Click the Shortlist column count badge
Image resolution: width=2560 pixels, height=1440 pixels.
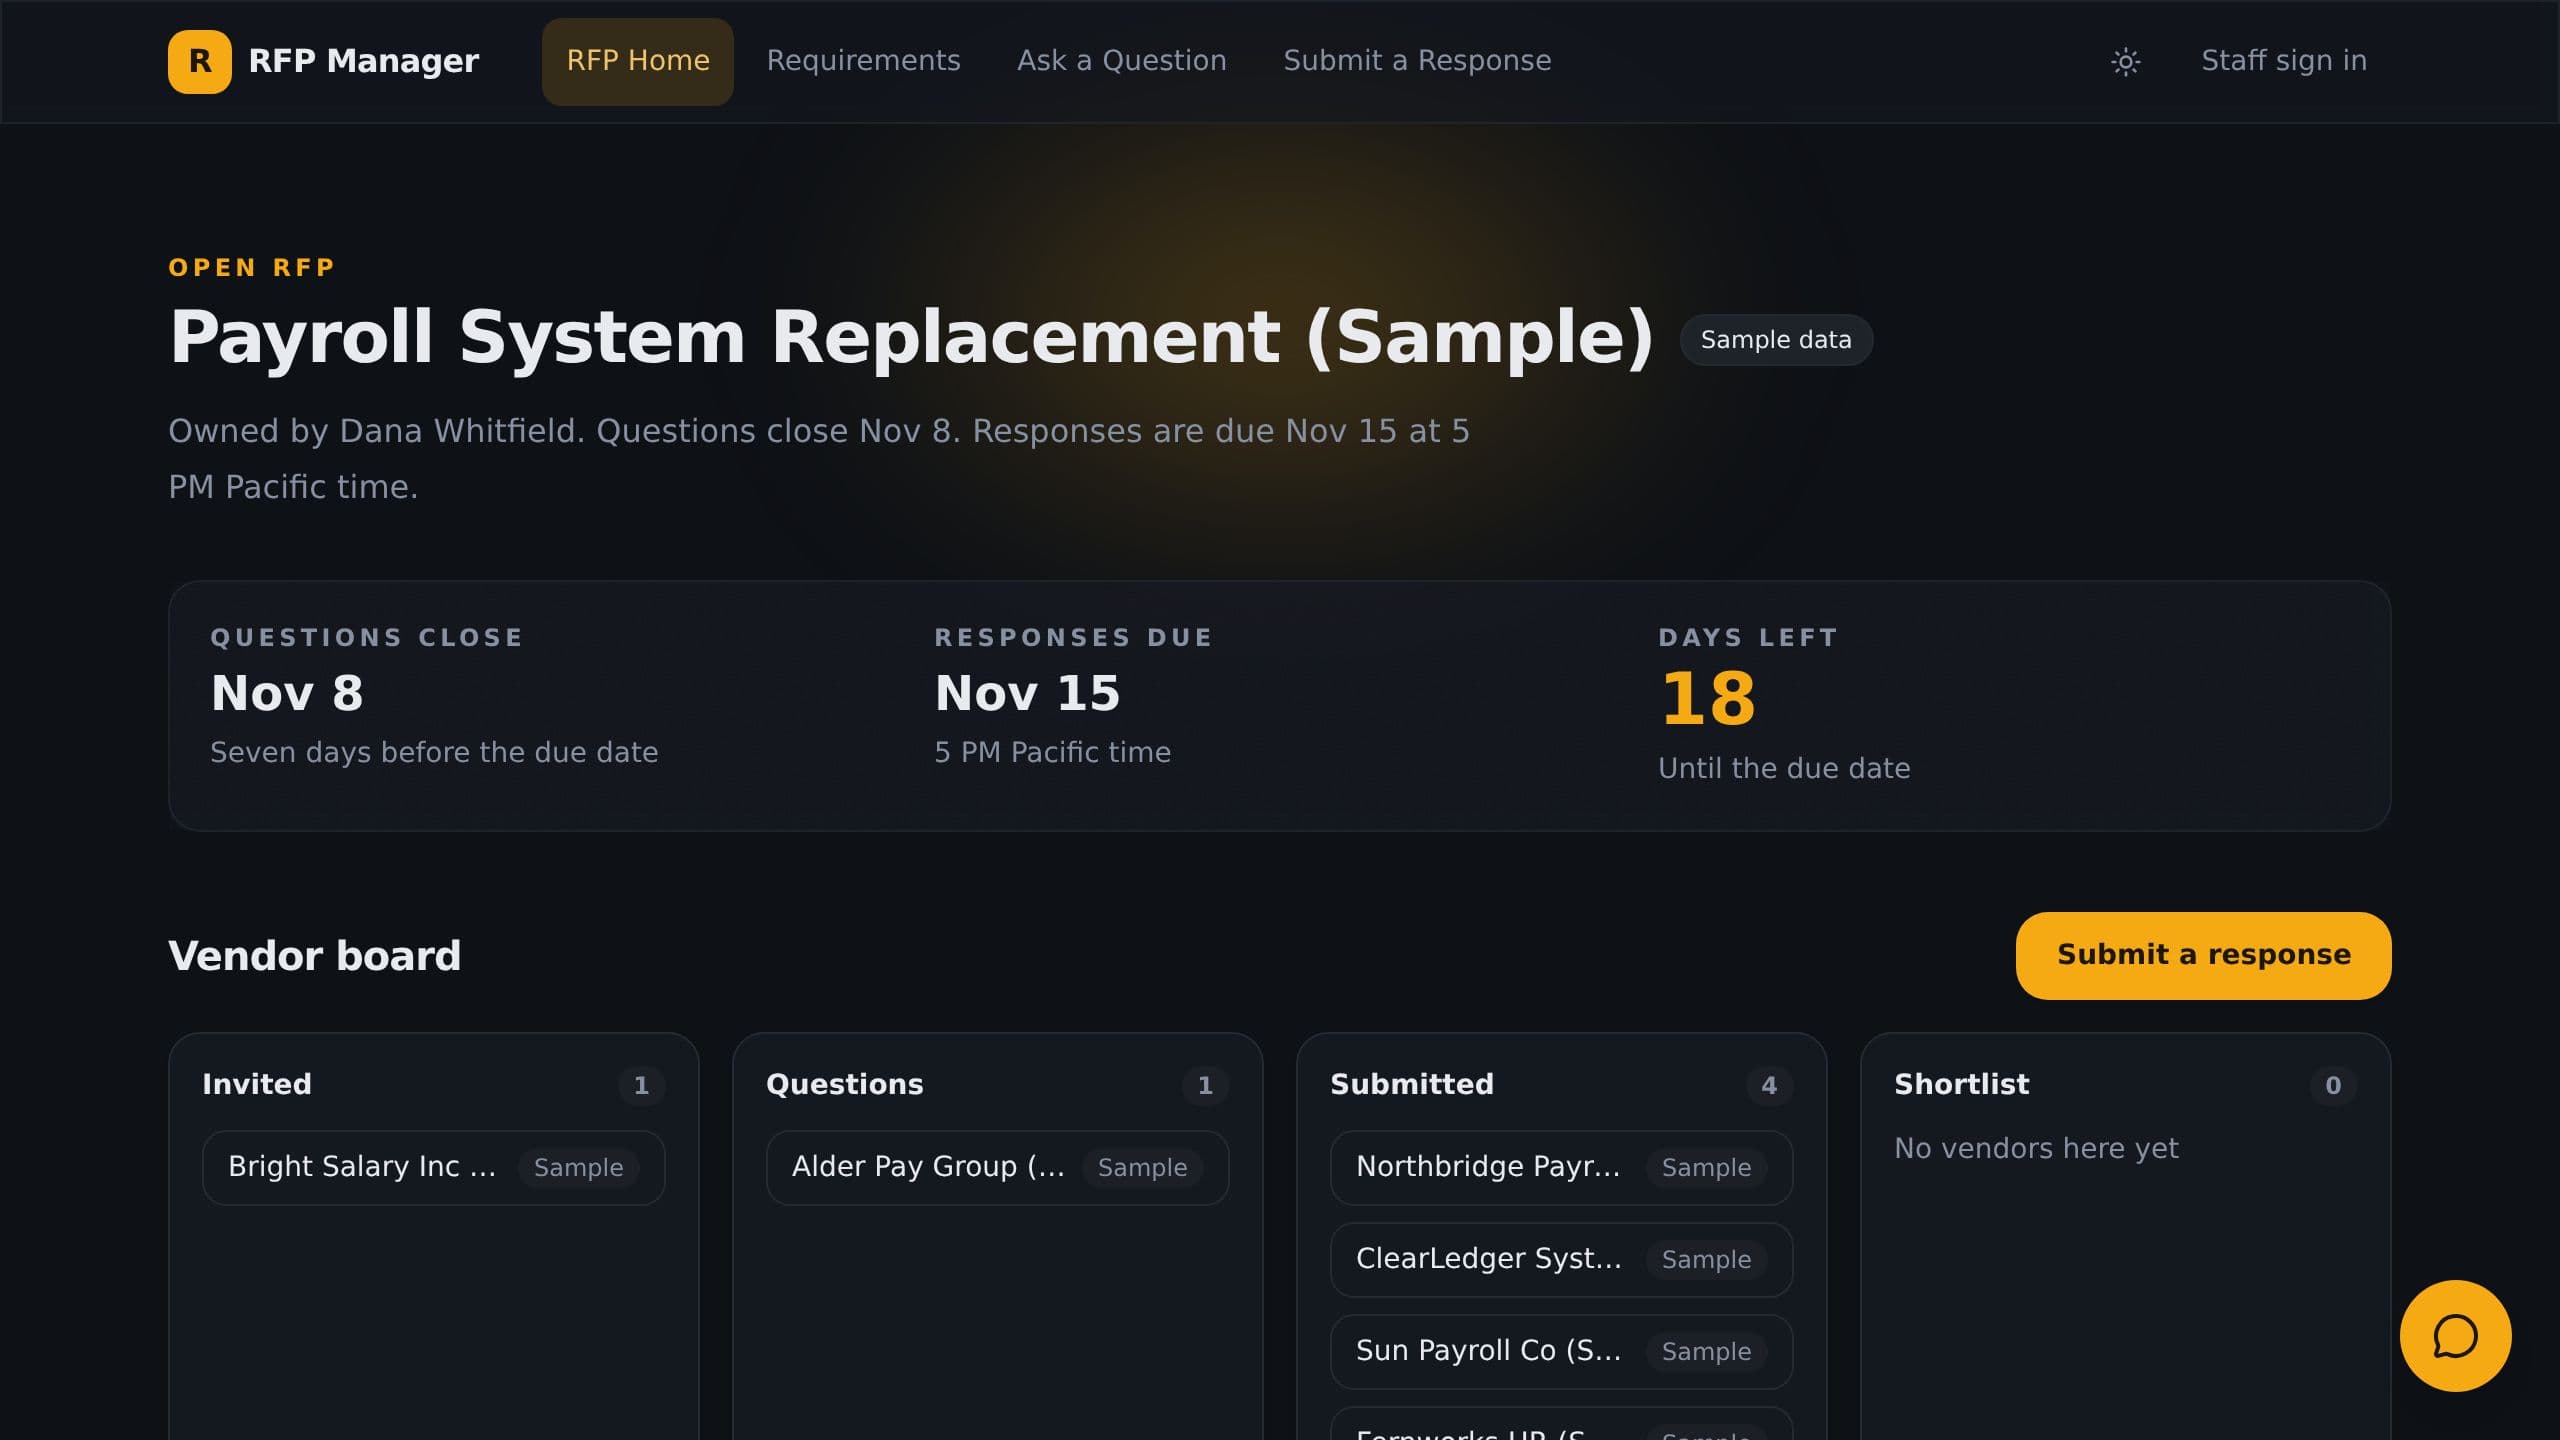click(x=2333, y=1085)
